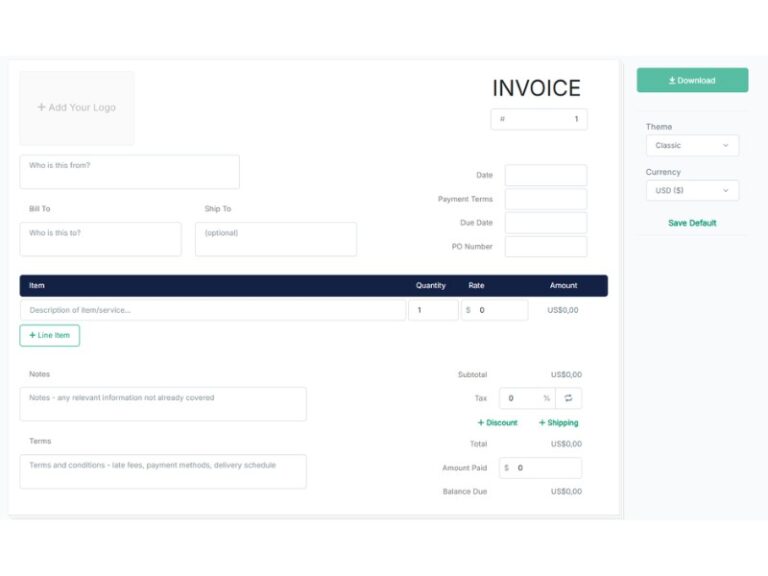
Task: Open the Date field
Action: [545, 175]
